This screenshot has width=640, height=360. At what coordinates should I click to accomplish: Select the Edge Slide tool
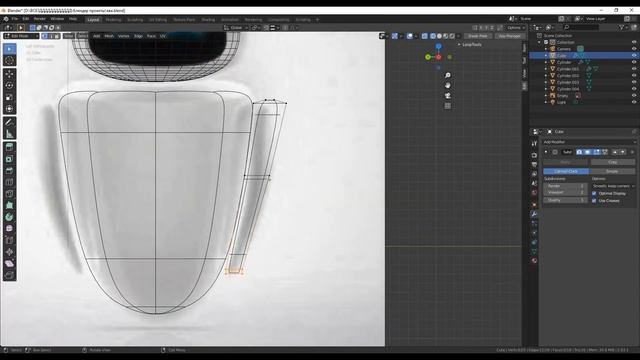point(9,240)
